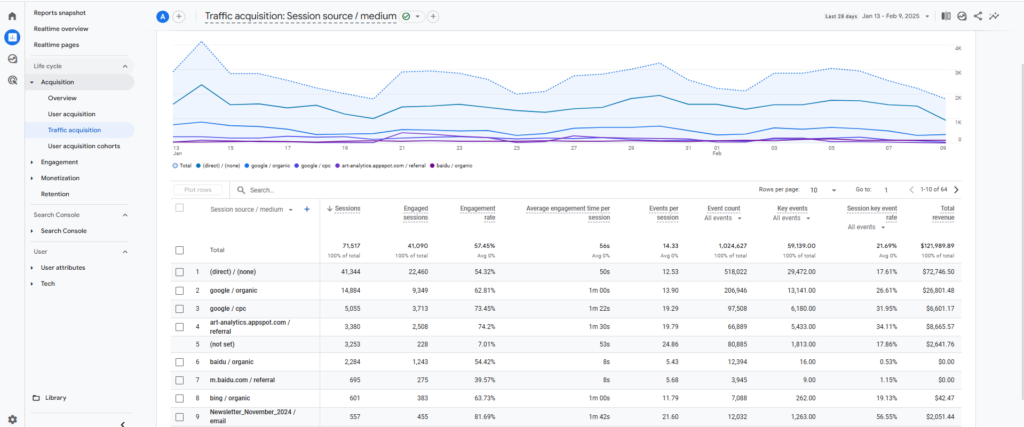Check the box for (direct) / (none) row

[x=180, y=271]
